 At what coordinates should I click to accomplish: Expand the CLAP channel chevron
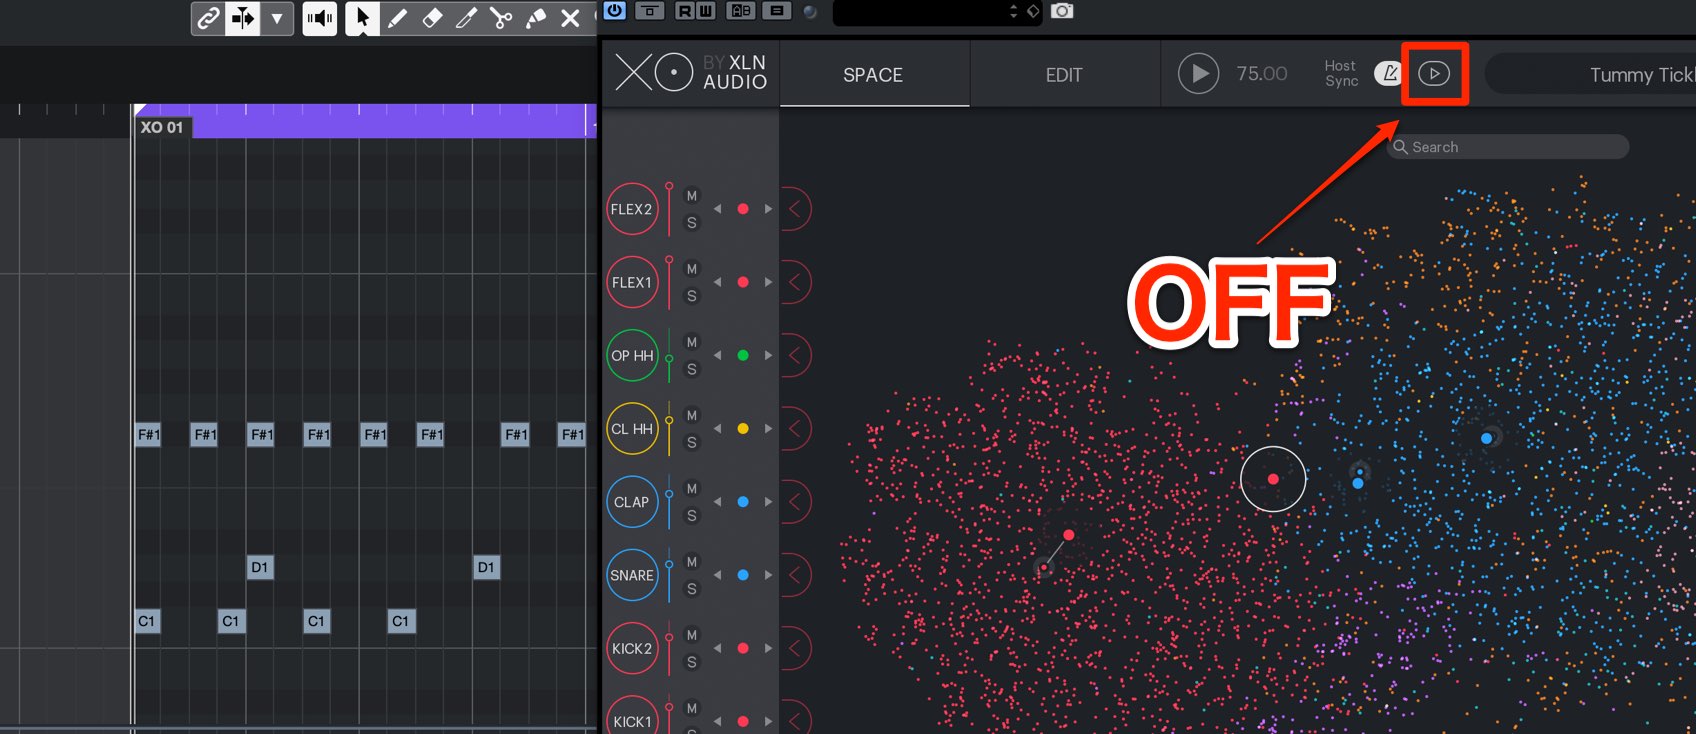[795, 502]
